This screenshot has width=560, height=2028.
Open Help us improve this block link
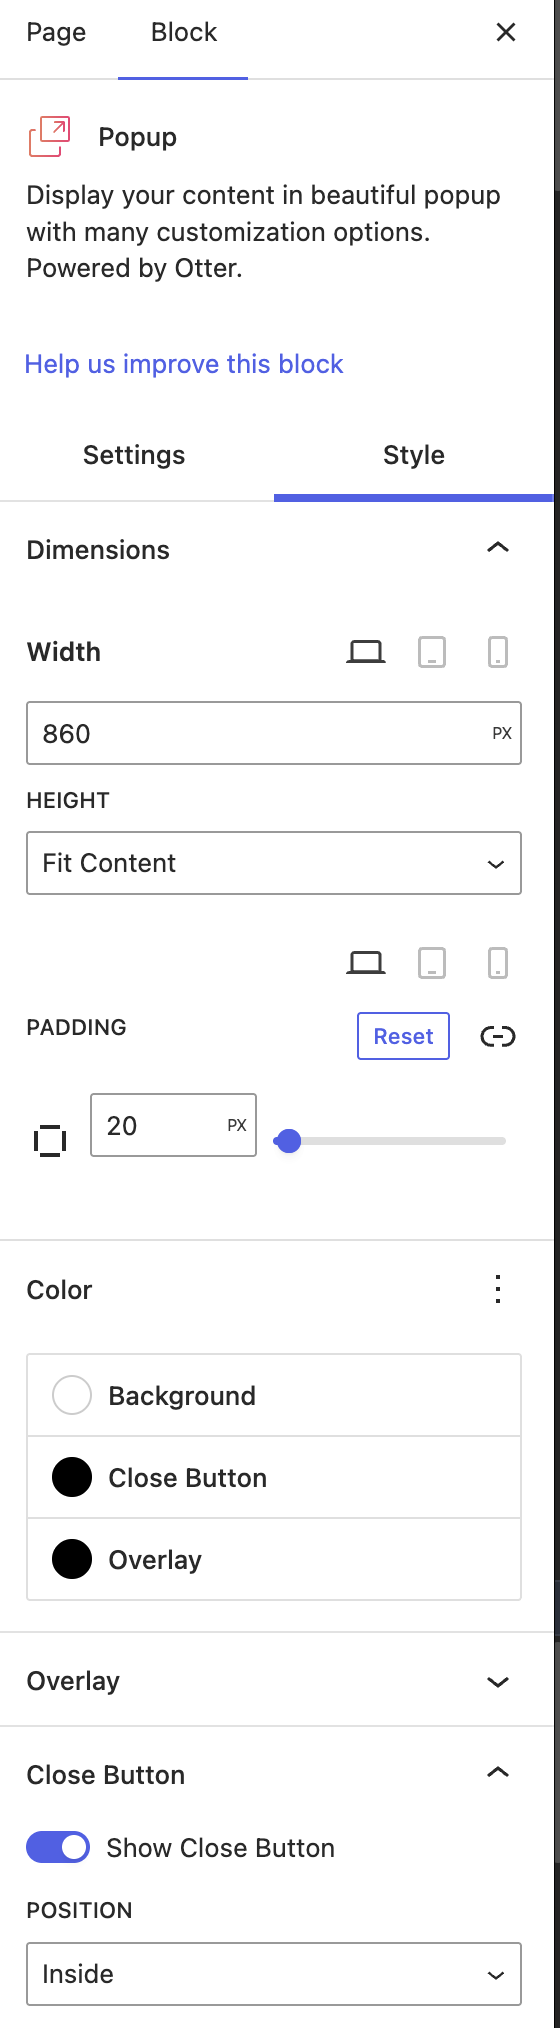[184, 364]
